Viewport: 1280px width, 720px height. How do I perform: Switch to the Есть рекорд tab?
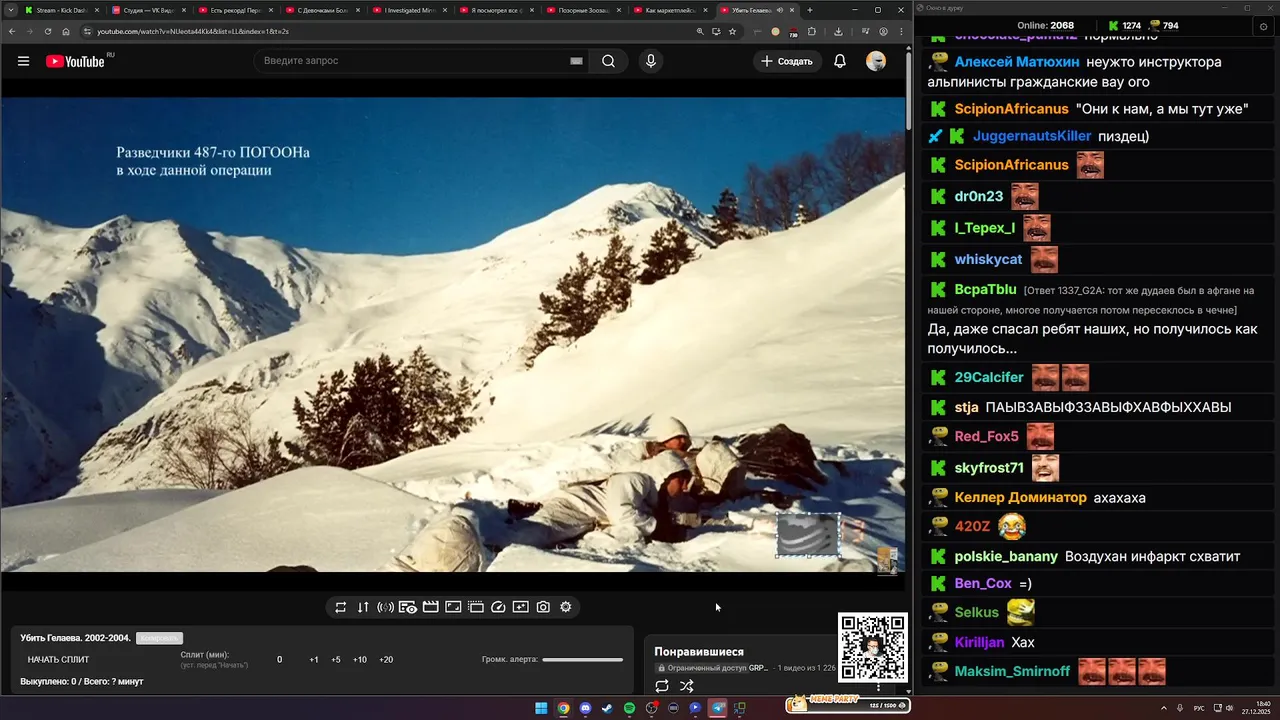(x=237, y=10)
